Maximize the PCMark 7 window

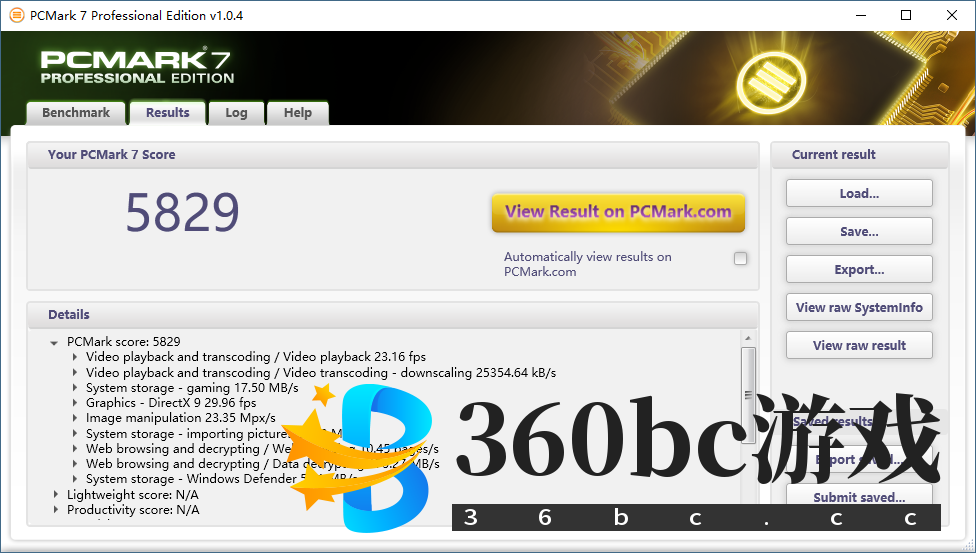[906, 15]
